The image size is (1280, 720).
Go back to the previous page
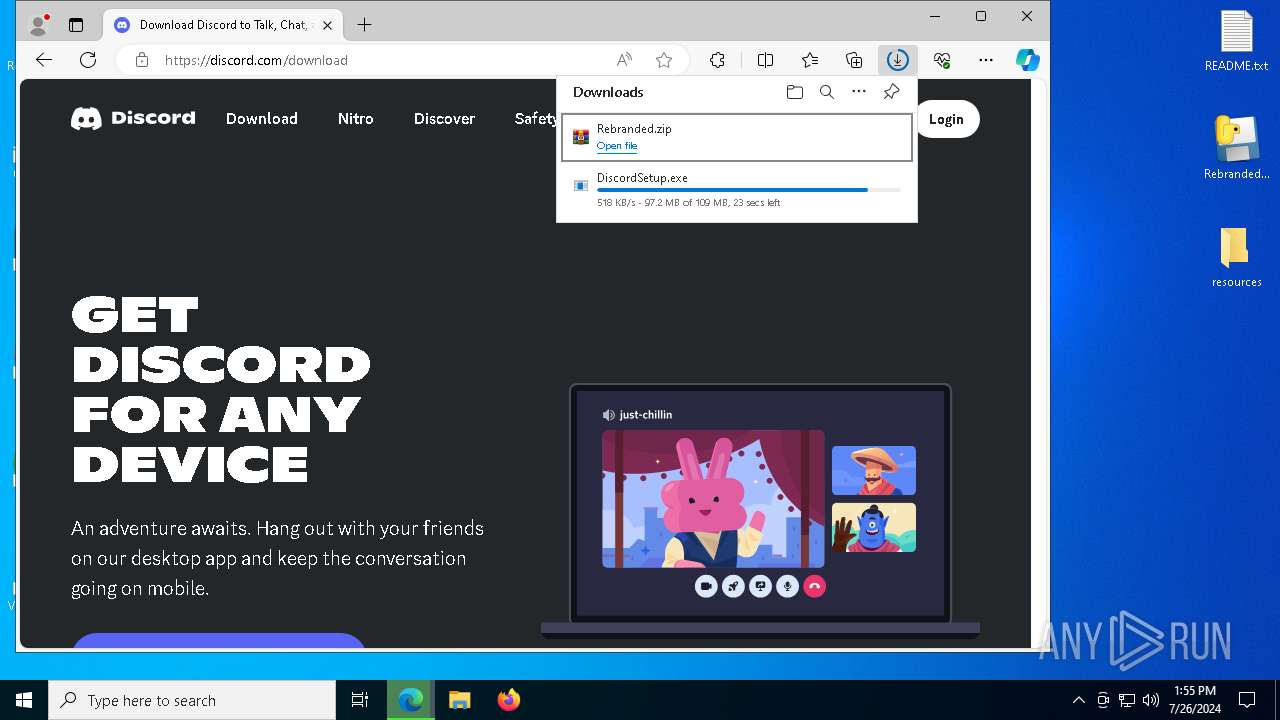44,60
